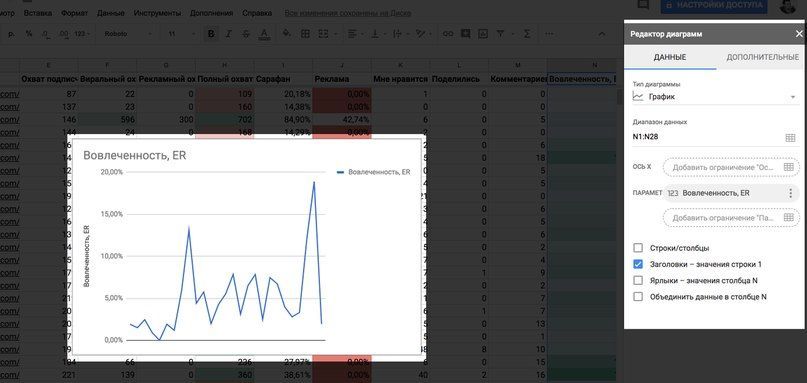Switch to the ДОПОЛНИТЕЛЬНЫЕ tab
Viewport: 807px width, 383px height.
click(762, 57)
